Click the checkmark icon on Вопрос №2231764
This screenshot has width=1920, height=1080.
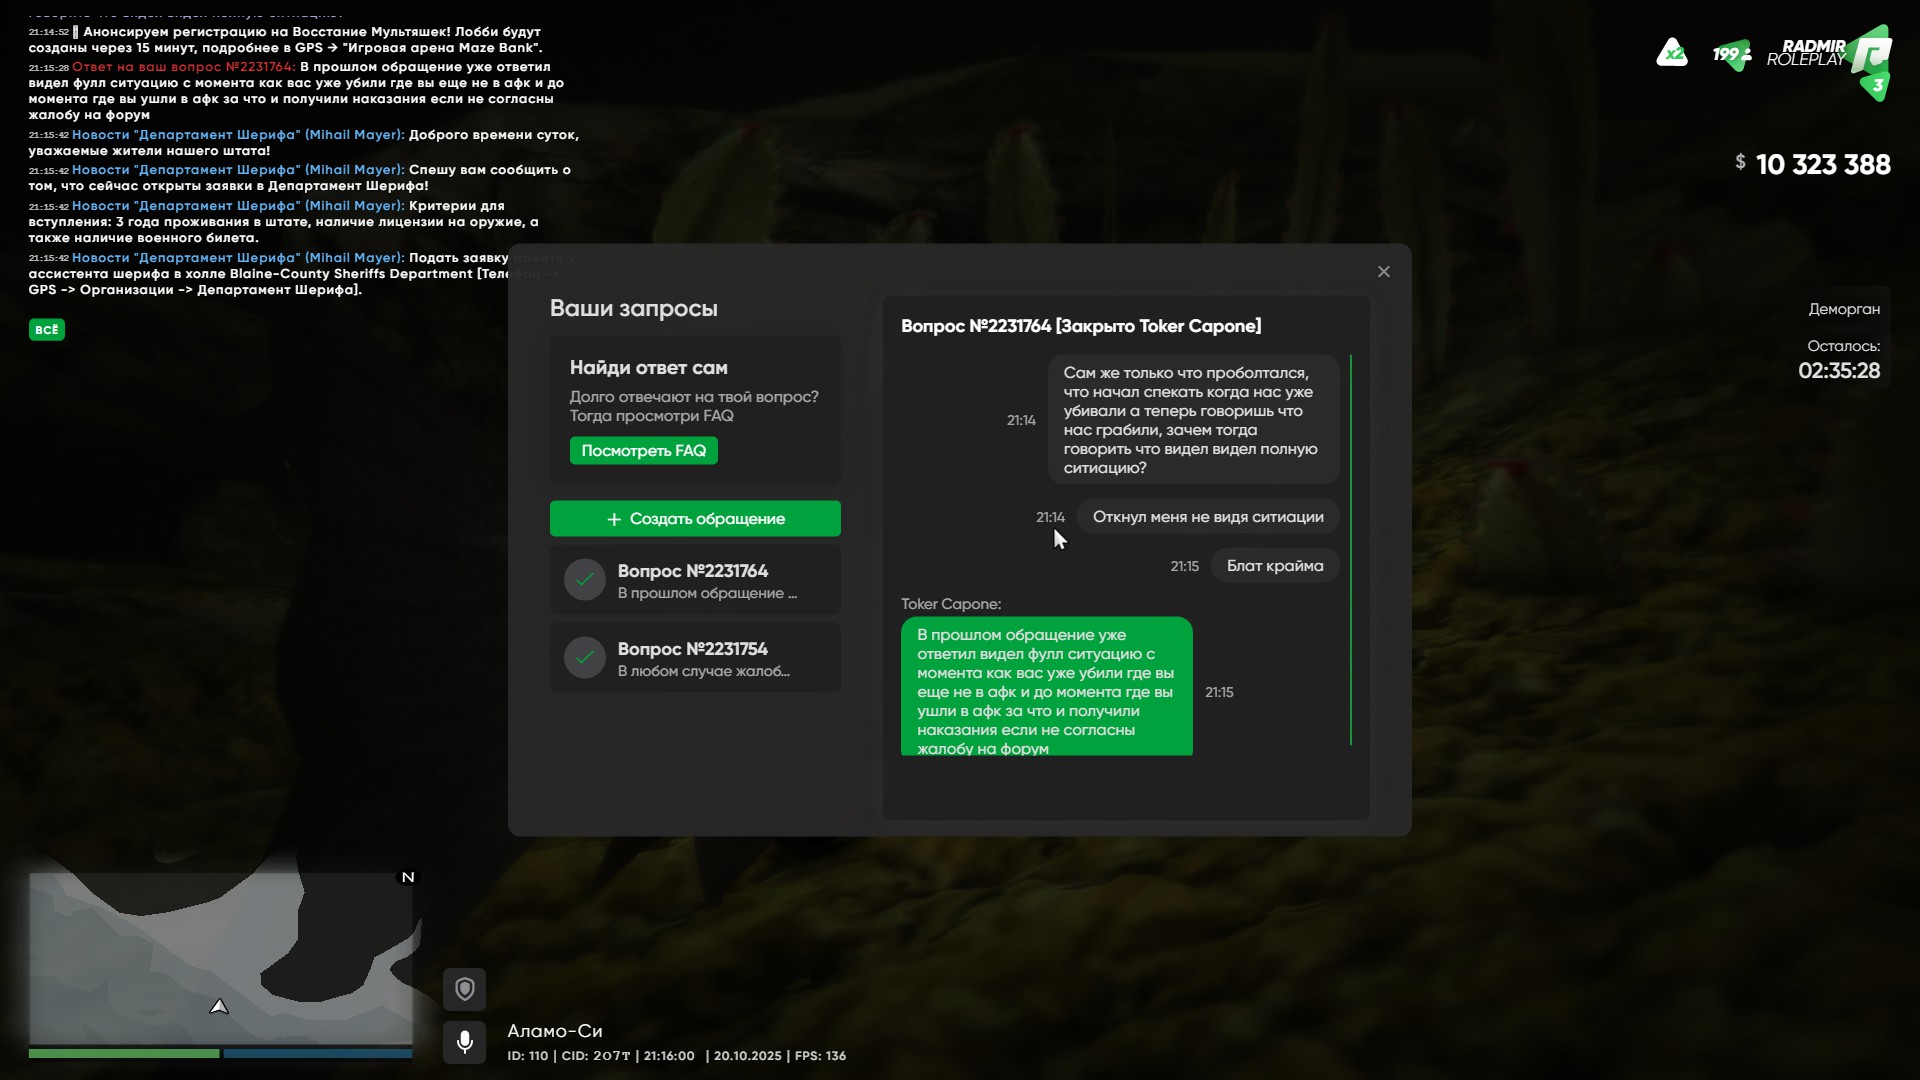click(585, 580)
